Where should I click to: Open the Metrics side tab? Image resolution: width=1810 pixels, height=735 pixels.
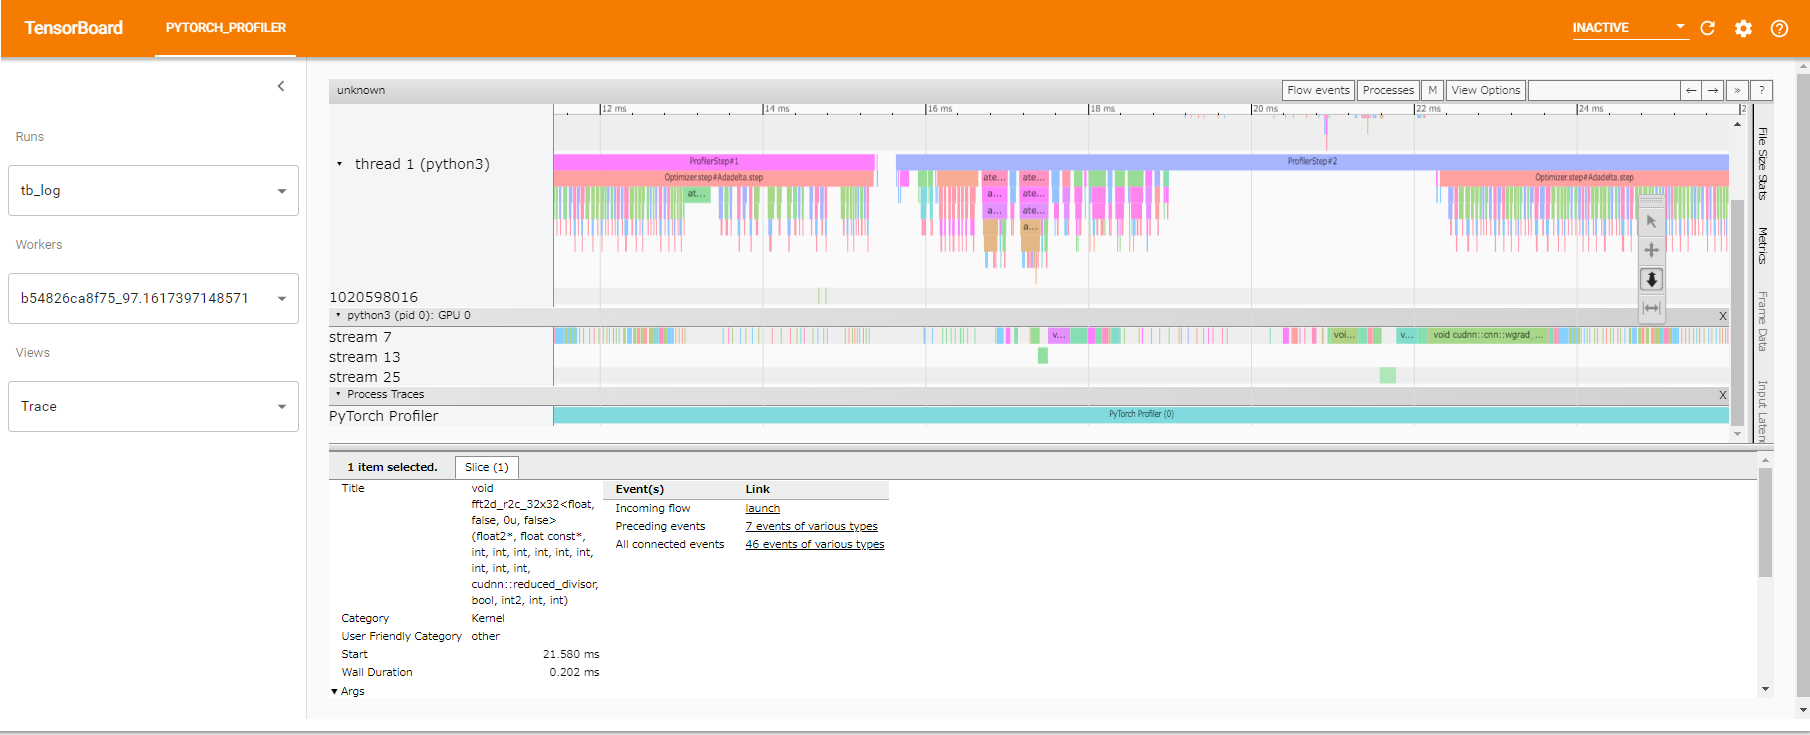[x=1762, y=246]
